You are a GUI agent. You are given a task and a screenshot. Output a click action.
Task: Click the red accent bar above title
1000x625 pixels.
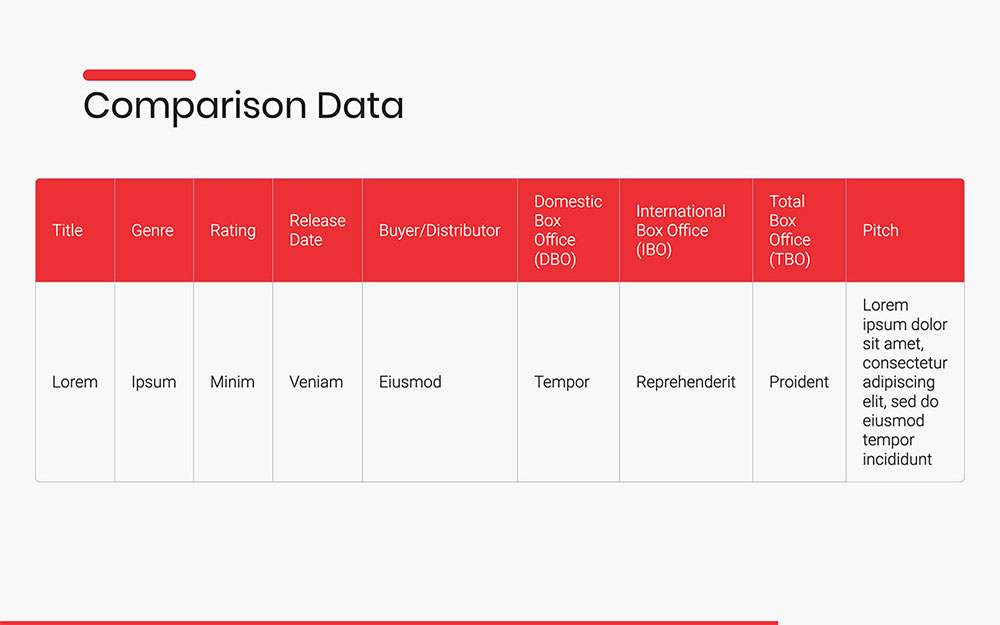(x=139, y=75)
